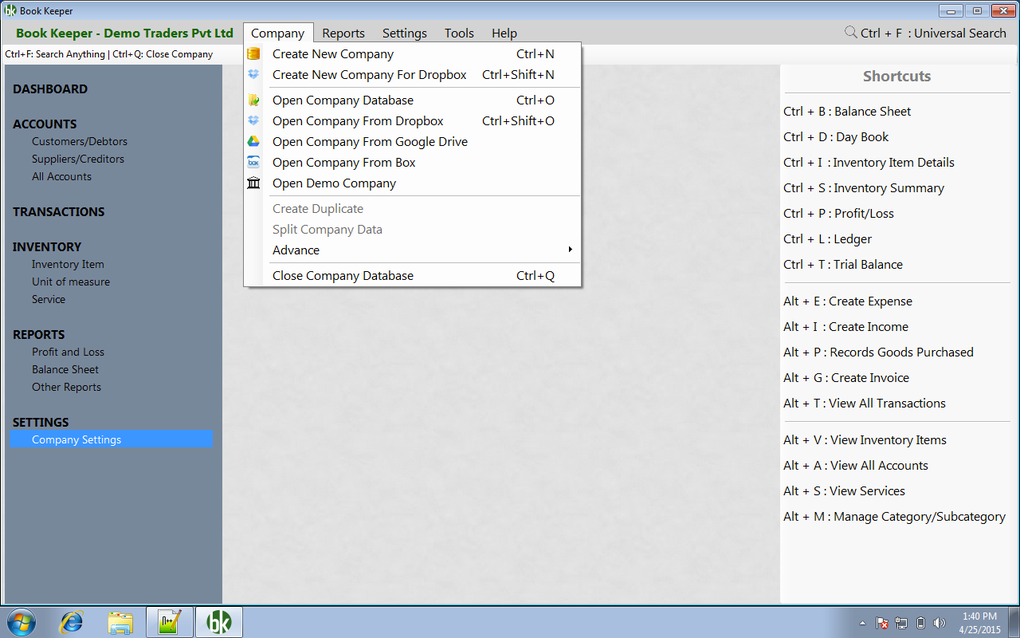
Task: Launch Internet Explorer from the taskbar
Action: (72, 623)
